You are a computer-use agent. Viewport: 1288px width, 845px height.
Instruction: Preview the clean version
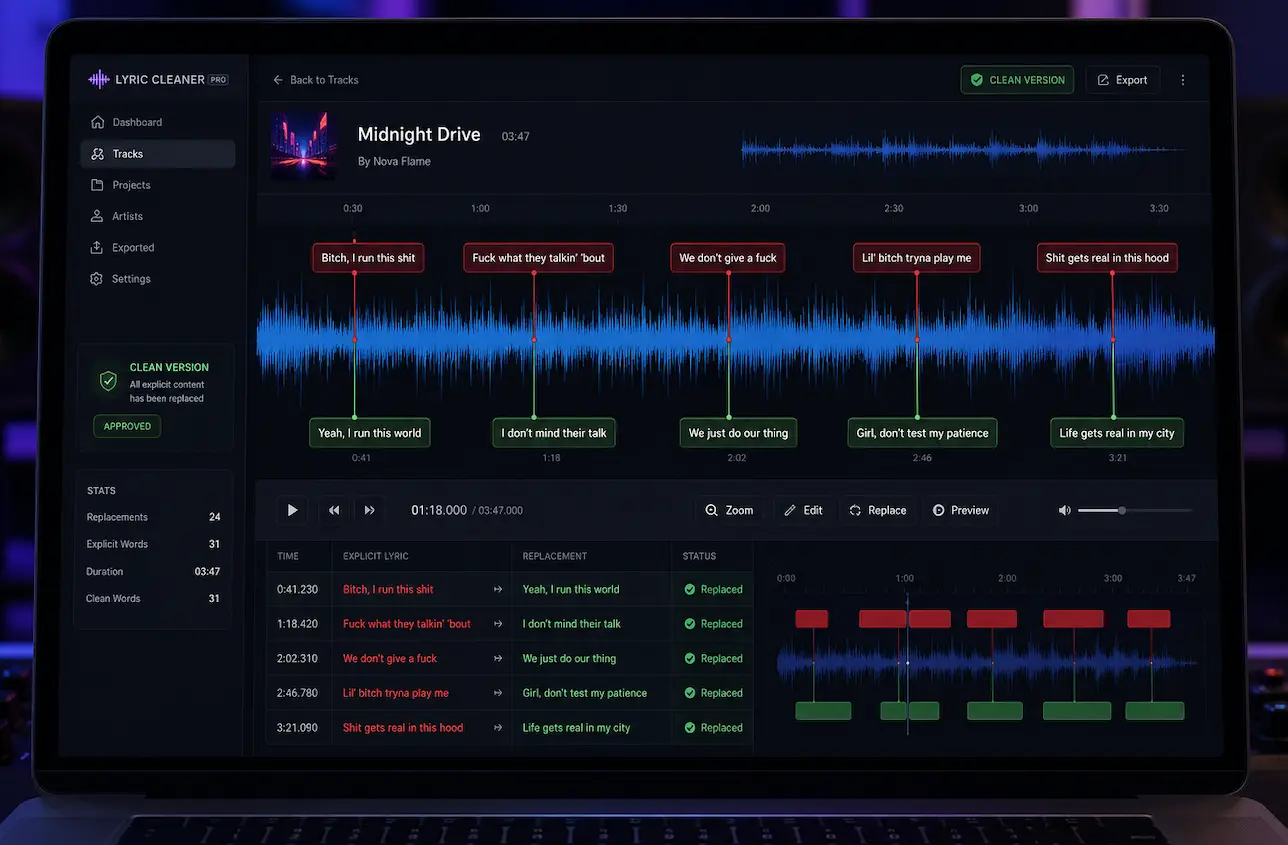[961, 510]
